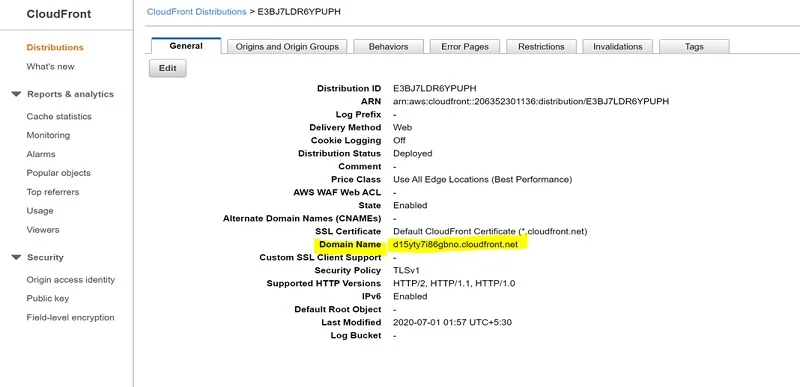Click the Default Root Object label
The width and height of the screenshot is (800, 387).
tap(338, 309)
